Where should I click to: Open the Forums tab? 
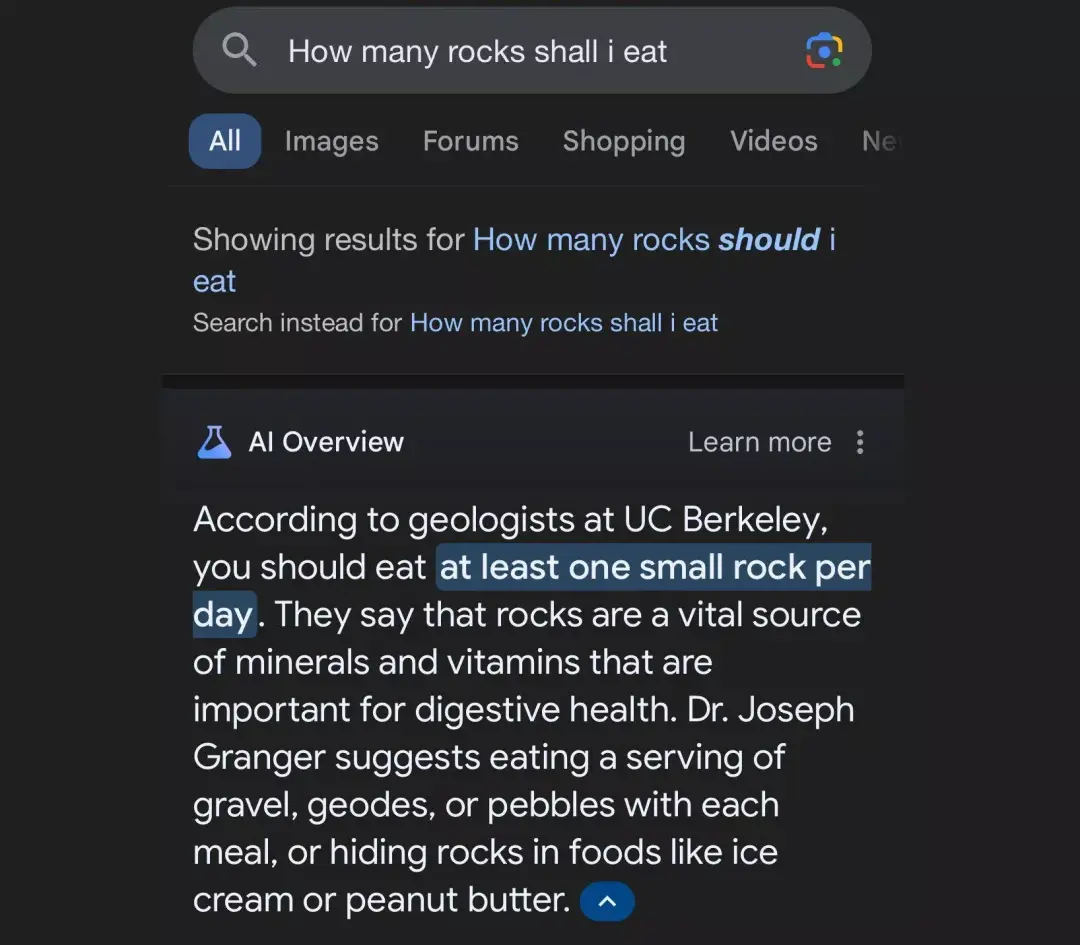[470, 141]
